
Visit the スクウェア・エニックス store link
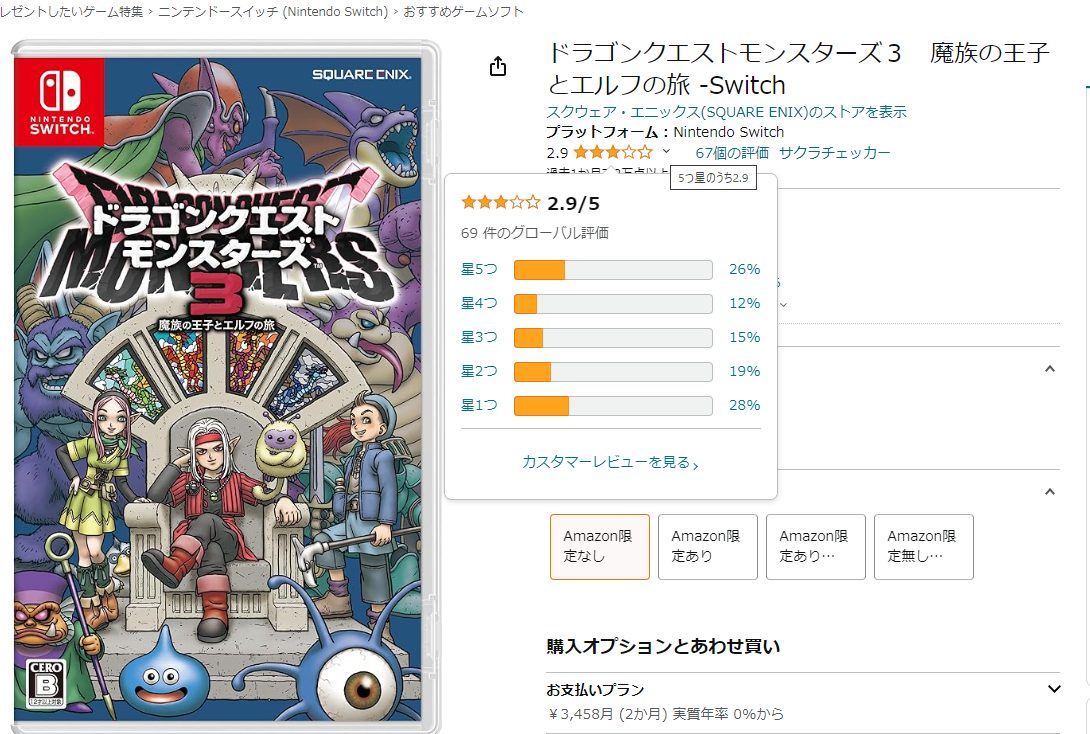[x=726, y=112]
